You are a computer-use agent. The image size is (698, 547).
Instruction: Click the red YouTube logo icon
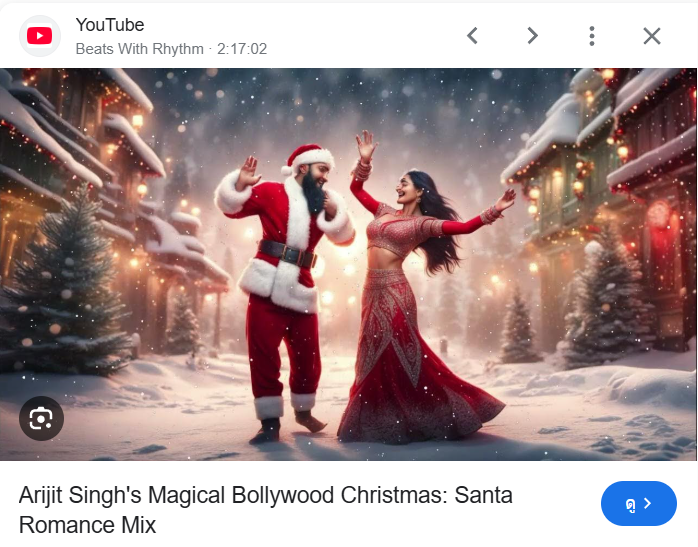(40, 36)
